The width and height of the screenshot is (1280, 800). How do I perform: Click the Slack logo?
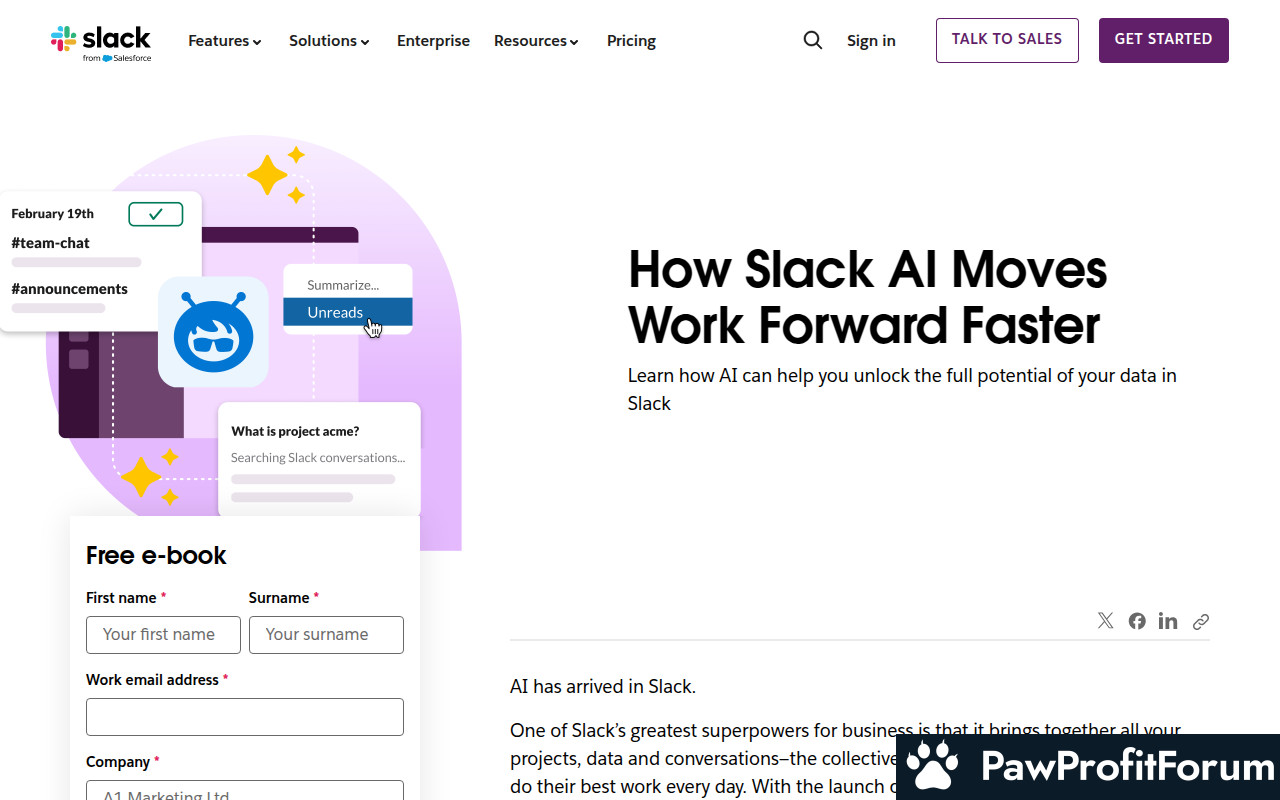click(x=101, y=43)
